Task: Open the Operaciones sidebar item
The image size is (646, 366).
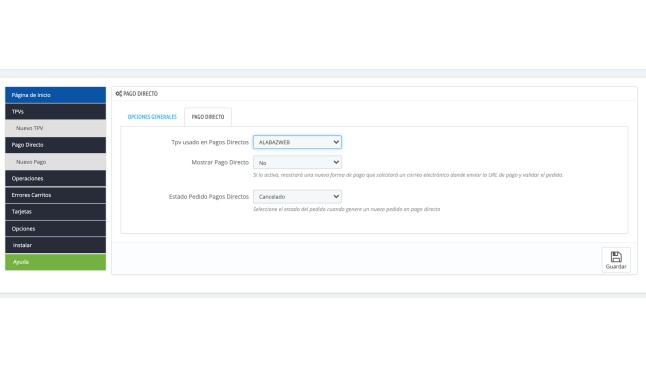Action: [x=55, y=178]
